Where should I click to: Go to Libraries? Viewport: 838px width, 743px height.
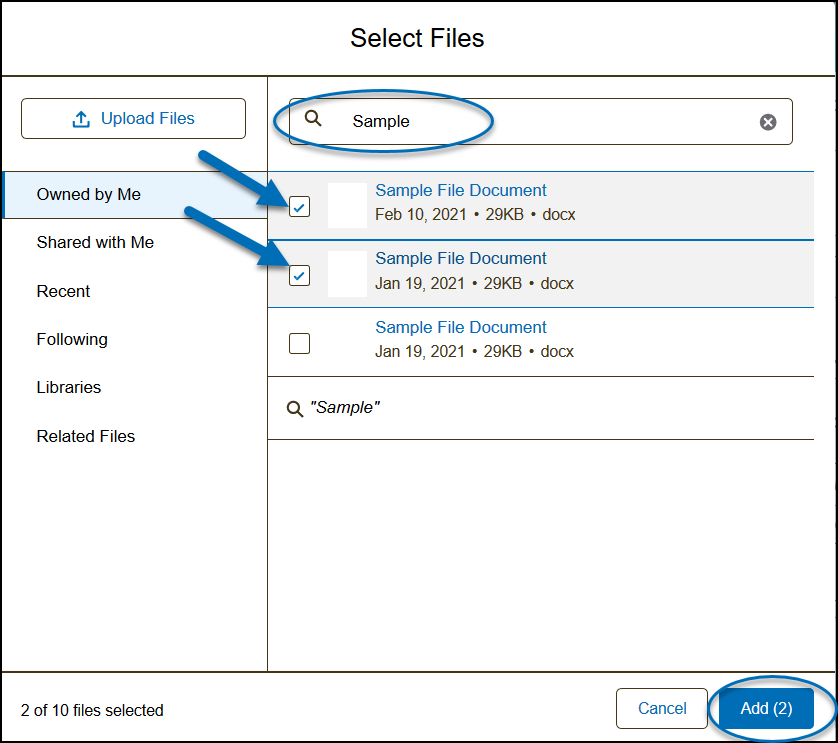(x=69, y=388)
